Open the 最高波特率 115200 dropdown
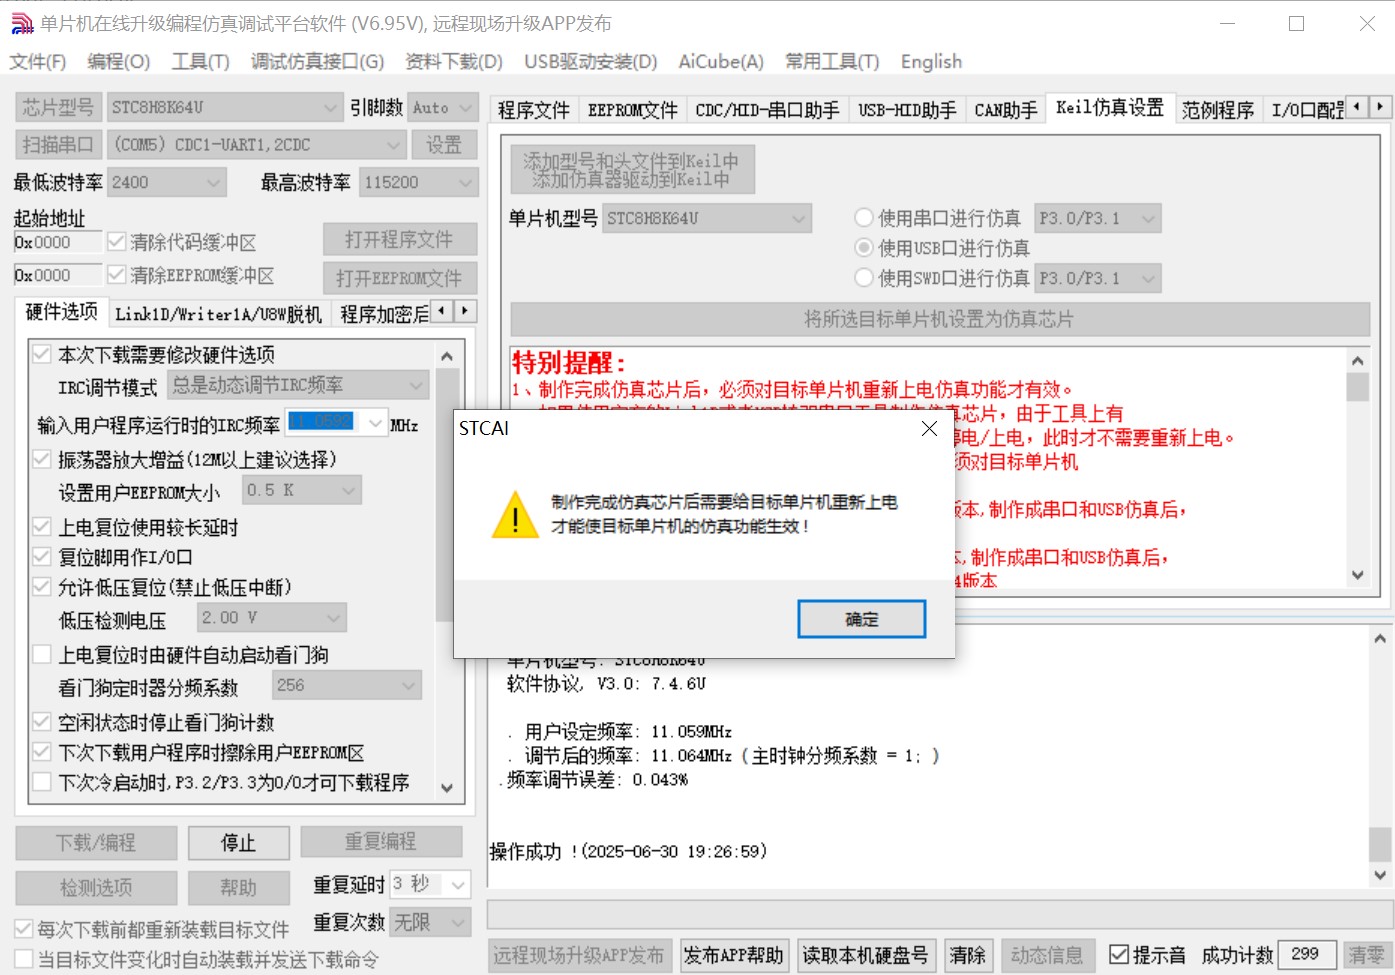Image resolution: width=1395 pixels, height=975 pixels. (419, 182)
